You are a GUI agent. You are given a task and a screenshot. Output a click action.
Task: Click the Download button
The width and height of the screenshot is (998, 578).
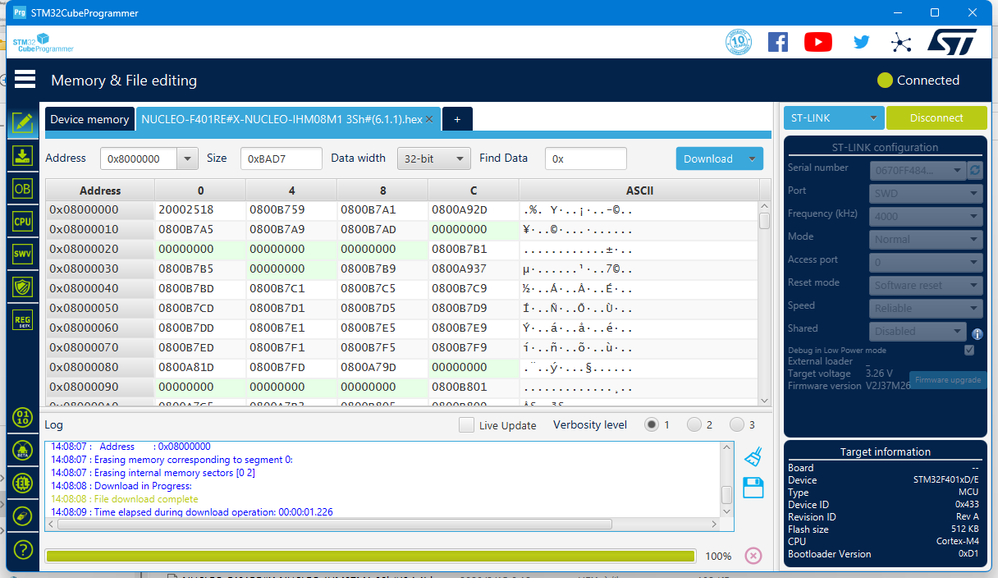708,159
